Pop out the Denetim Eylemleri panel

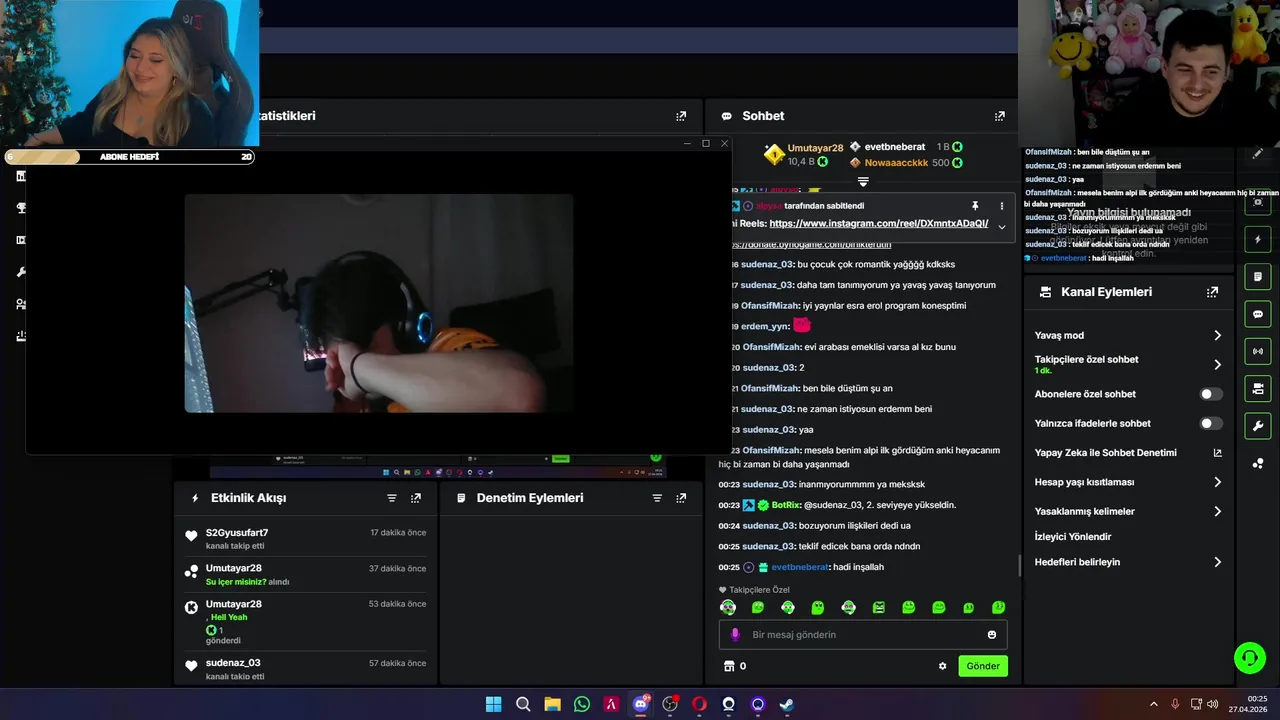[x=681, y=498]
